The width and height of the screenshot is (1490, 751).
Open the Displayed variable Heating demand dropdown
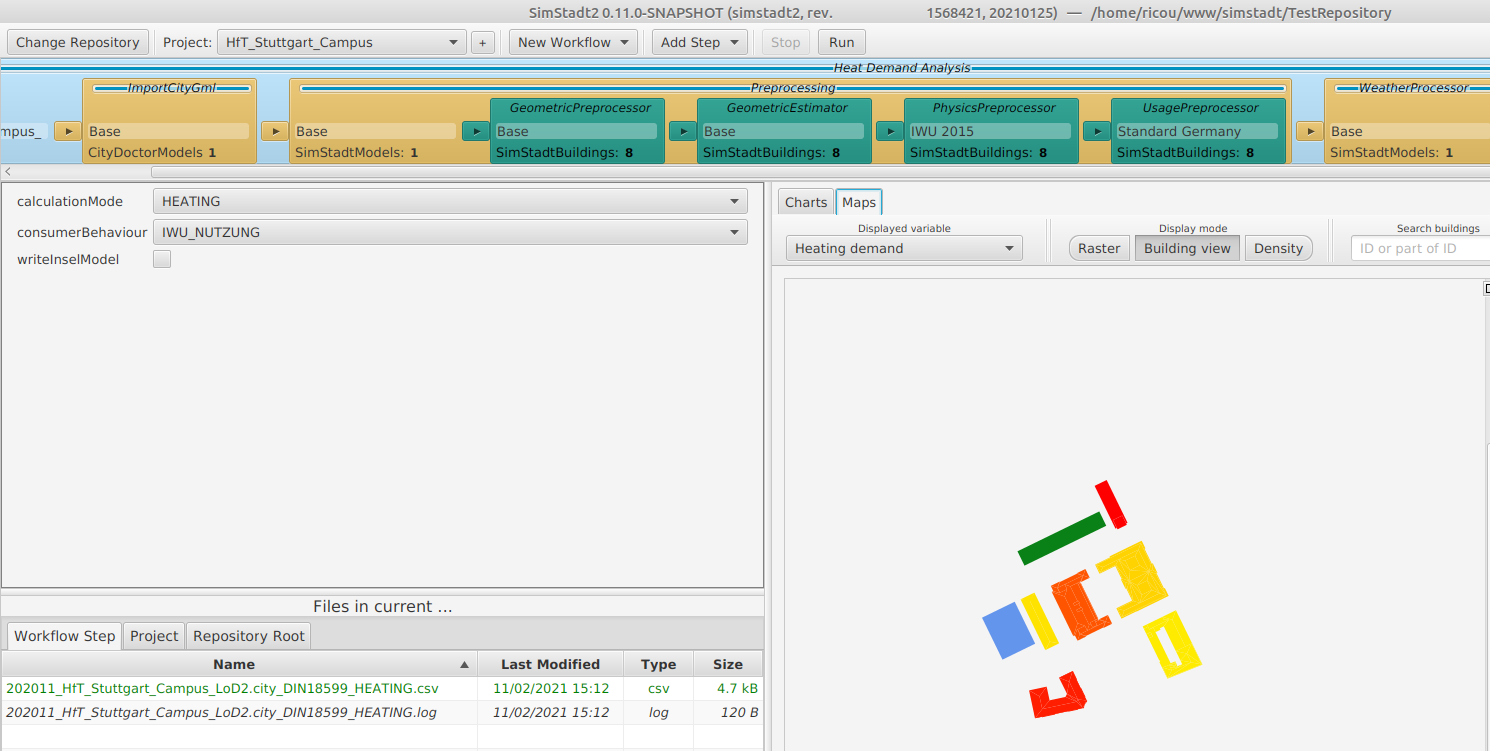click(904, 248)
